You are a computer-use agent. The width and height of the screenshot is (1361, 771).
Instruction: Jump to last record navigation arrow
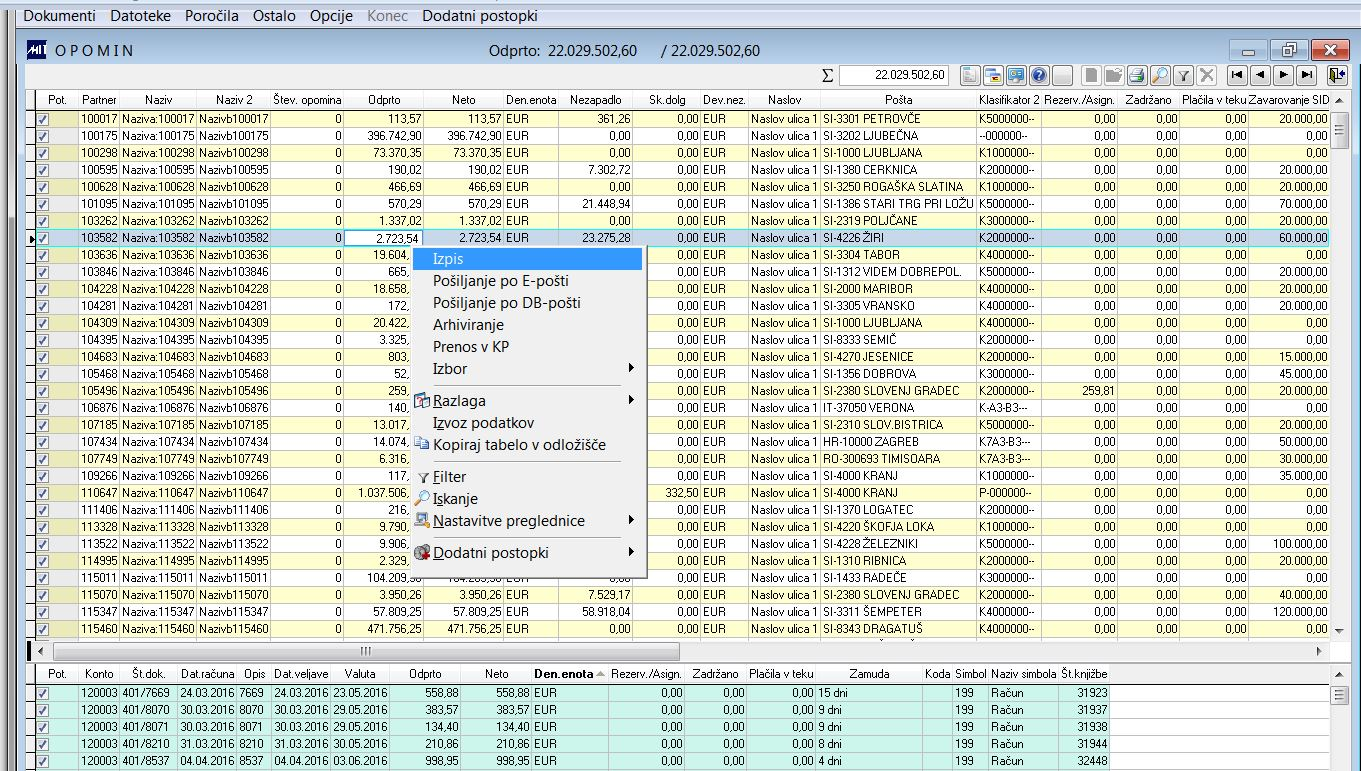click(x=1306, y=75)
